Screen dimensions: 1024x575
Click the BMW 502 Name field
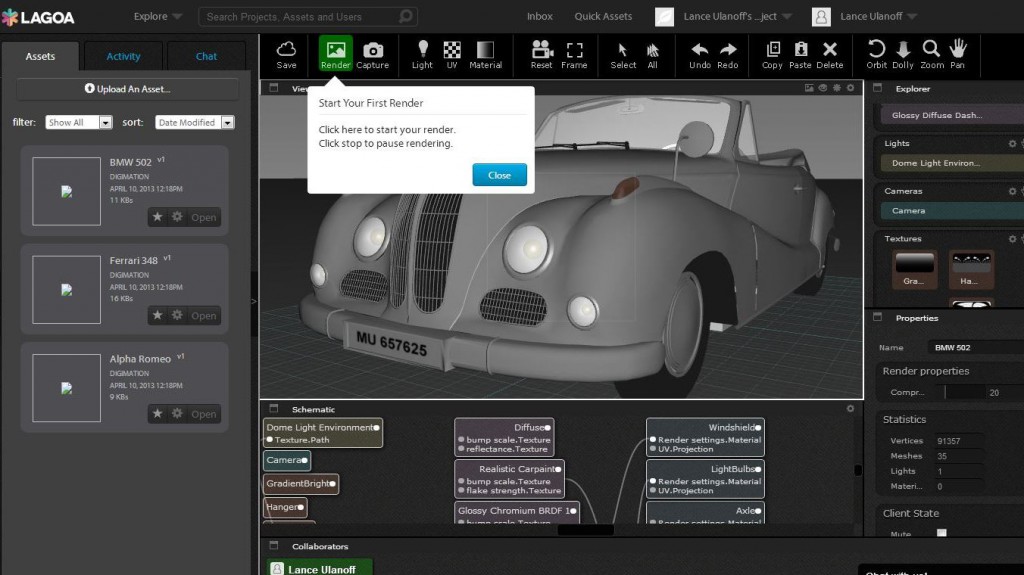pos(976,347)
